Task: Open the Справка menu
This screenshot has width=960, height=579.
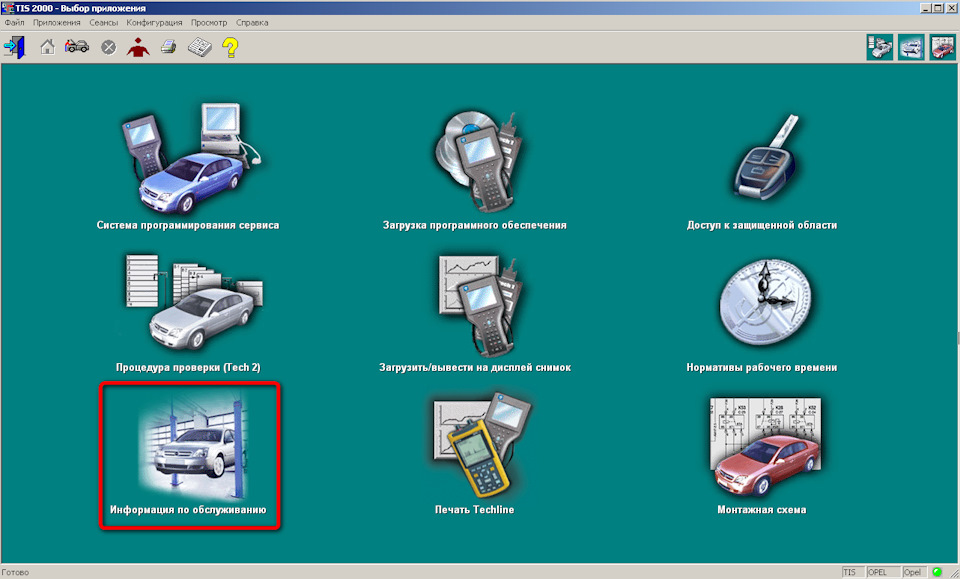Action: (x=252, y=23)
